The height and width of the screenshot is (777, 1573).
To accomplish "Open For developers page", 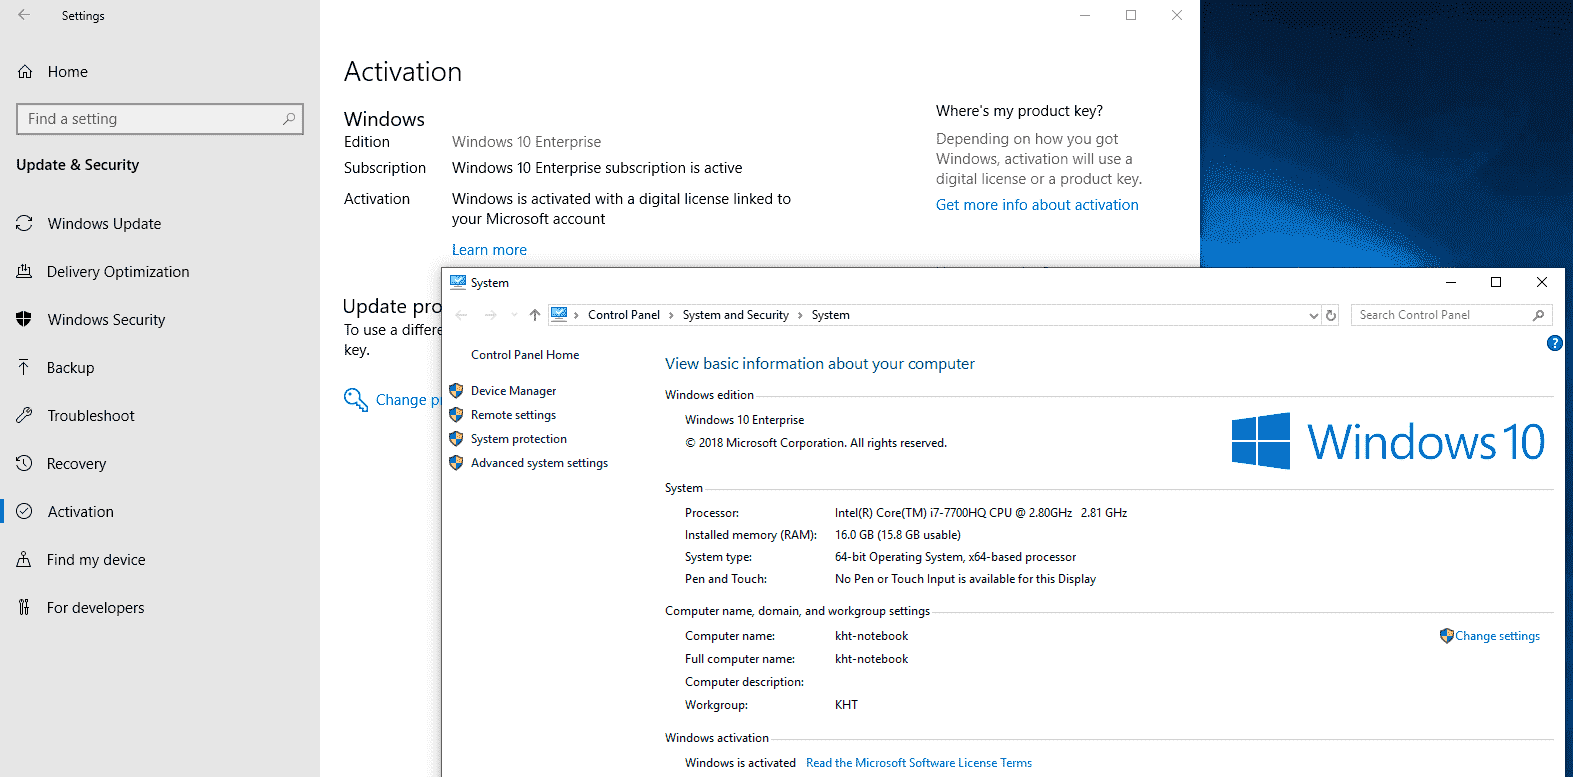I will click(95, 608).
